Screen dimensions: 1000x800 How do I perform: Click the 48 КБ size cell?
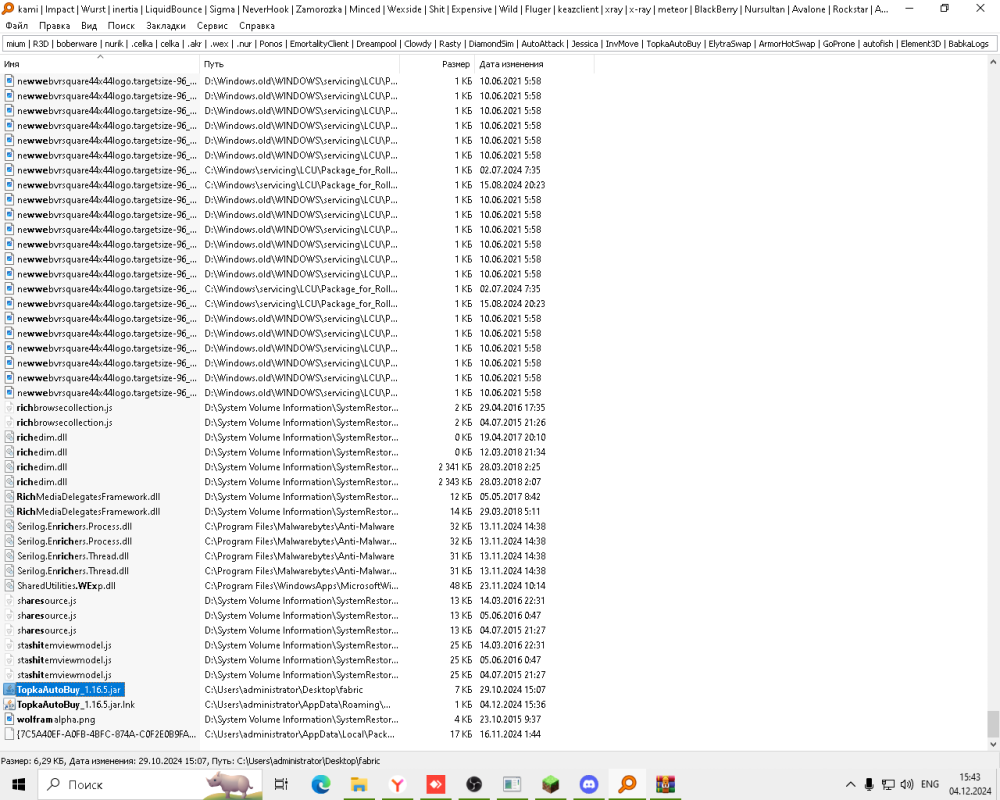click(460, 586)
